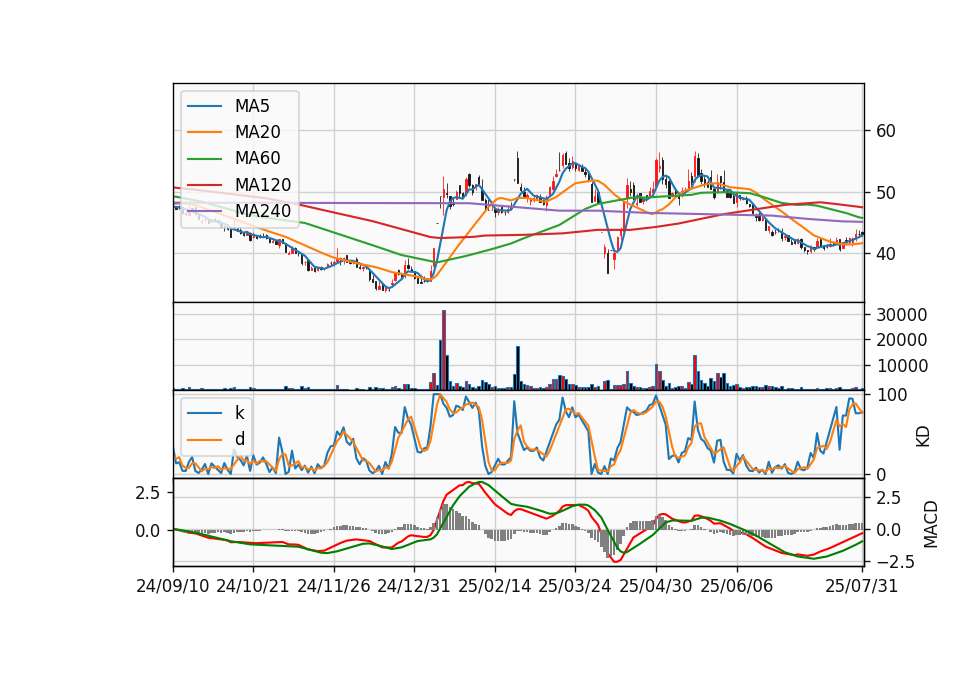Viewport: 960px width, 690px height.
Task: Click the volume axis value 20000
Action: 901,340
